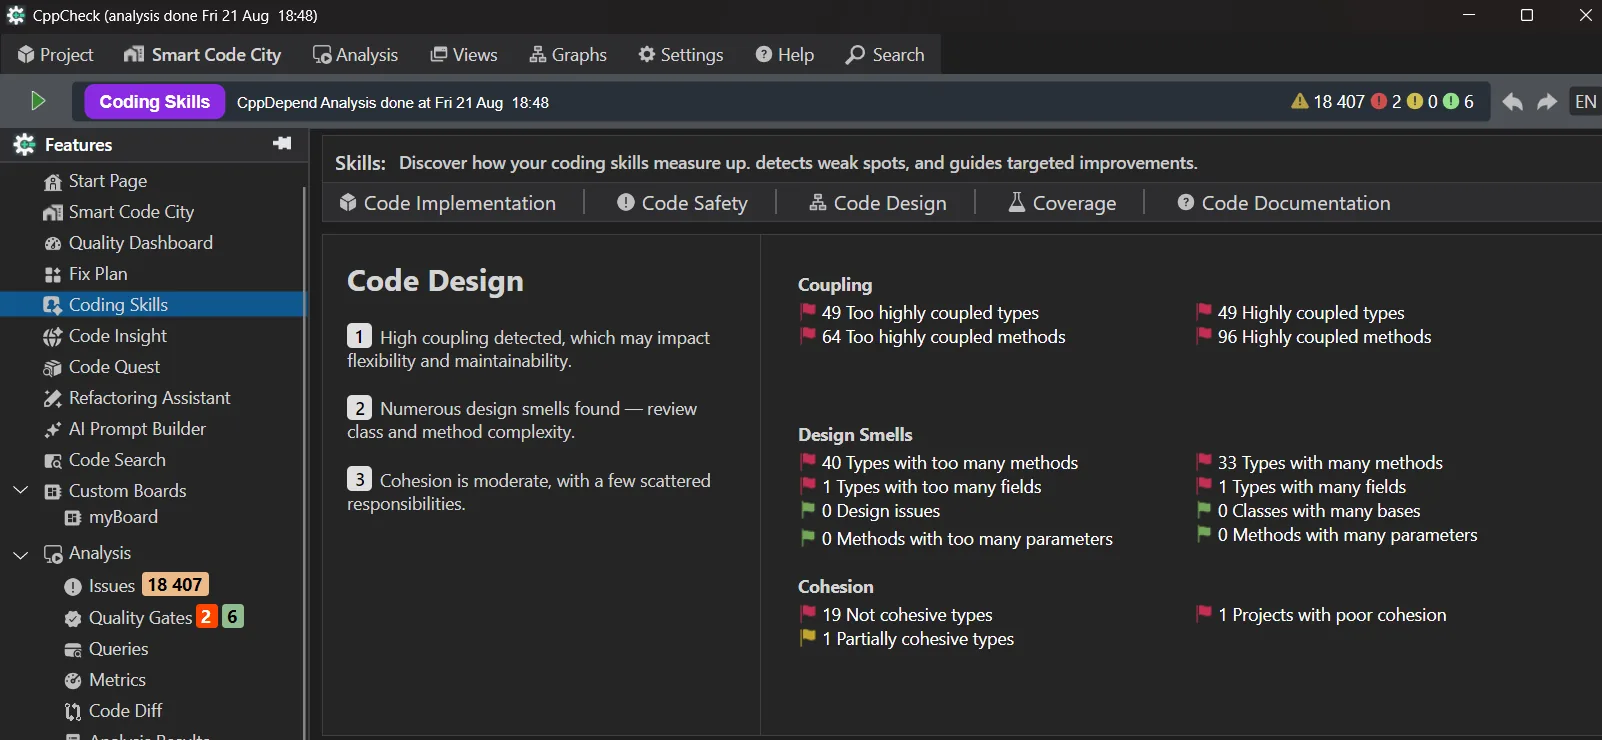
Task: Open '49 Too highly coupled types' link
Action: [930, 313]
